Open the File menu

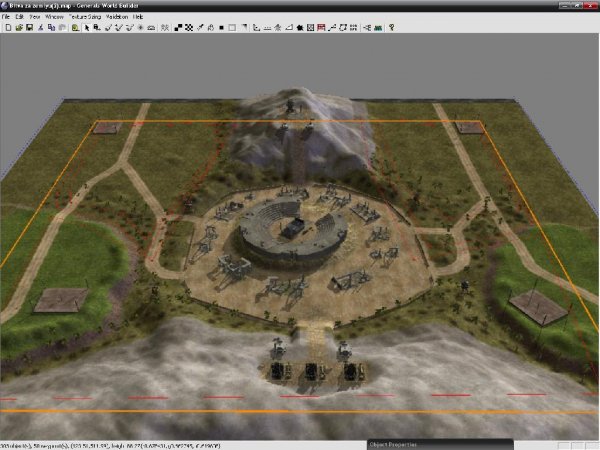click(6, 17)
